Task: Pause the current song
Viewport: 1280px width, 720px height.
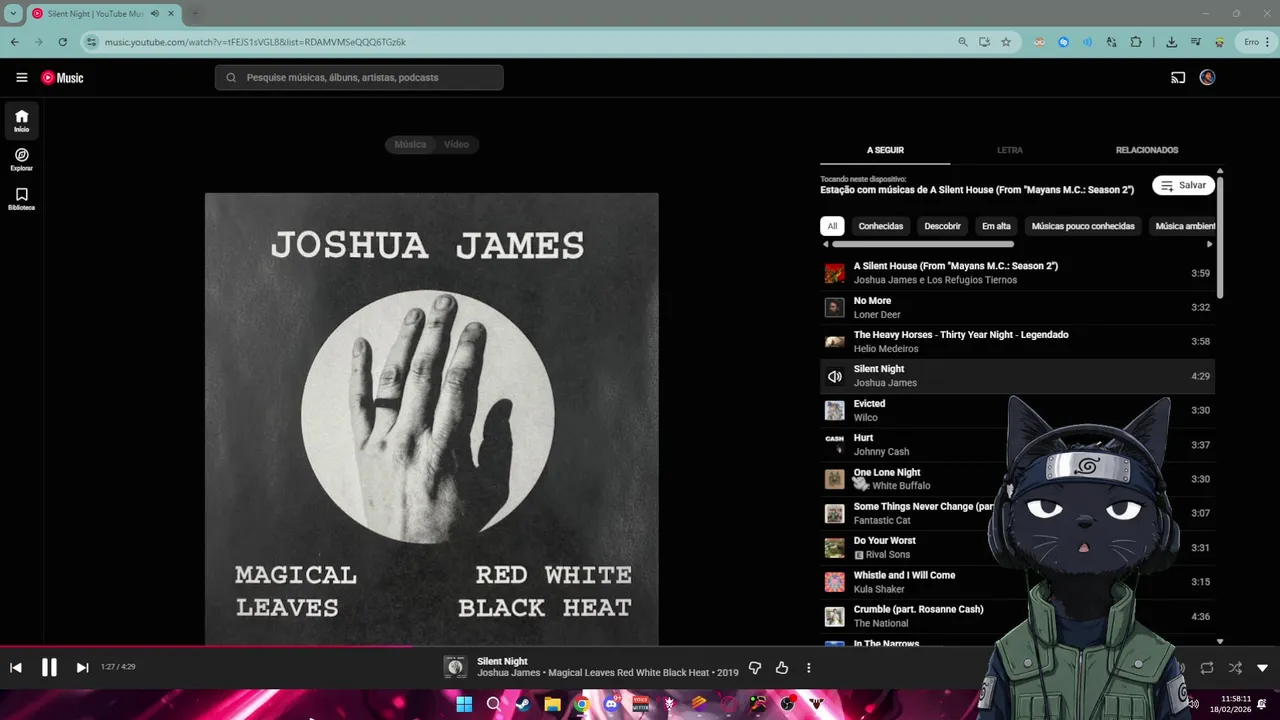Action: 49,668
